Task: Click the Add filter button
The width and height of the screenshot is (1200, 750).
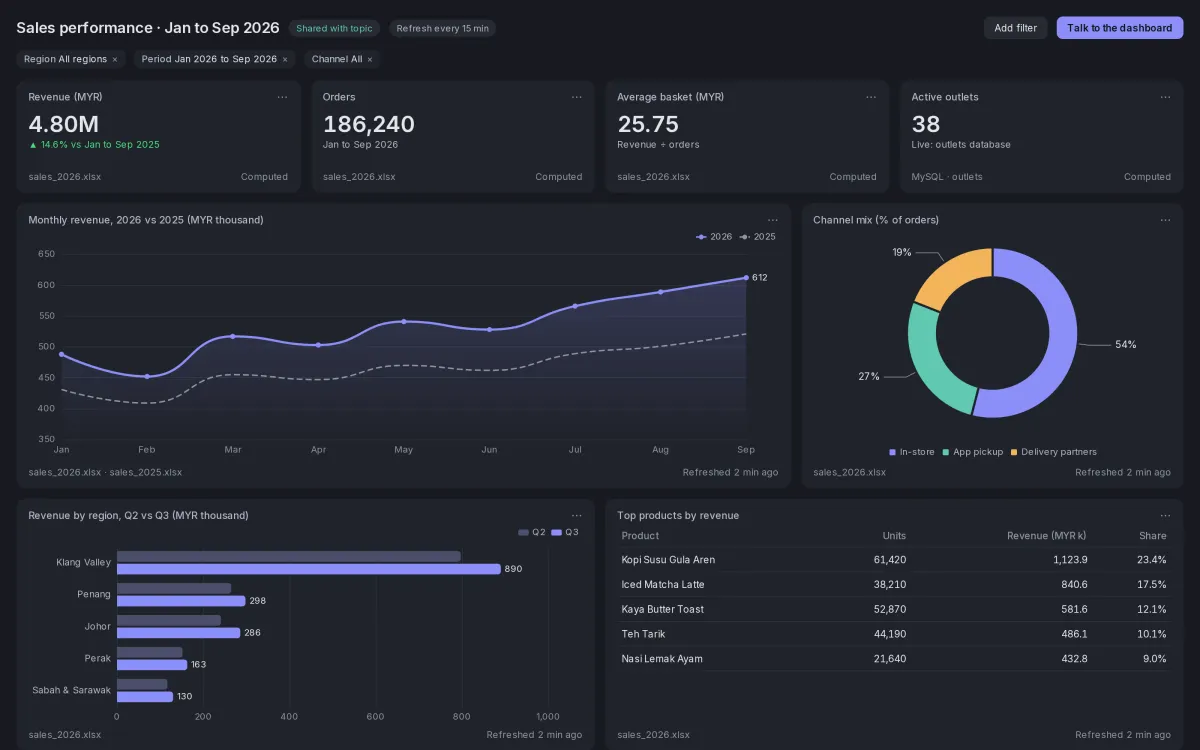Action: click(x=1016, y=28)
